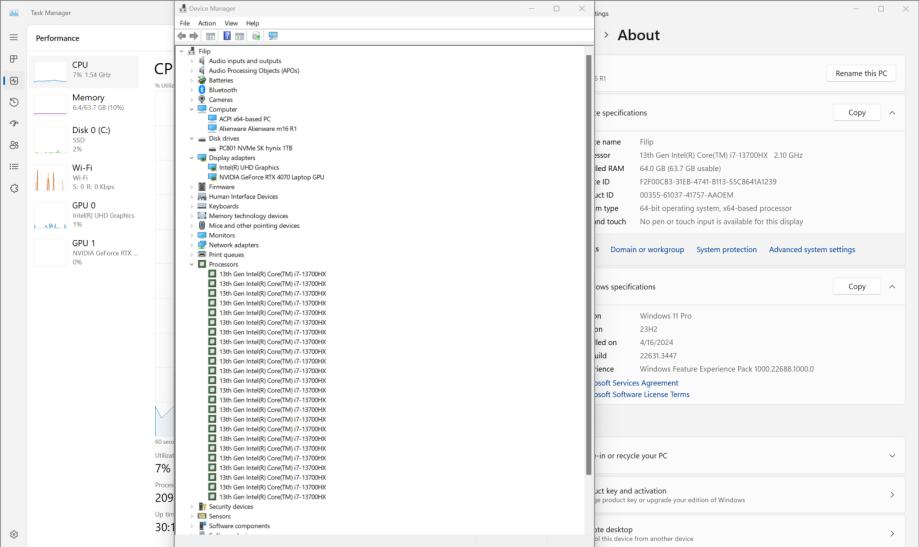
Task: Open App history icon in Task Manager sidebar
Action: [13, 102]
